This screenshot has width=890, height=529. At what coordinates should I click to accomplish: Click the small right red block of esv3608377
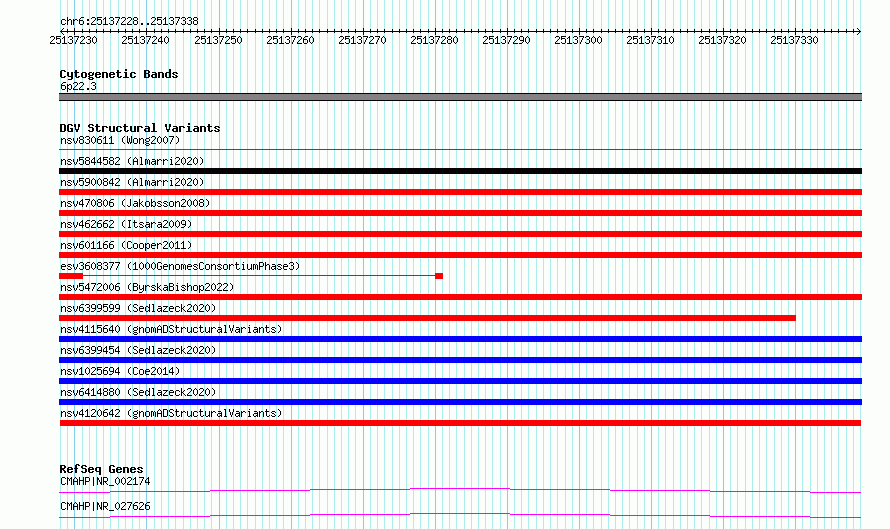[x=439, y=276]
